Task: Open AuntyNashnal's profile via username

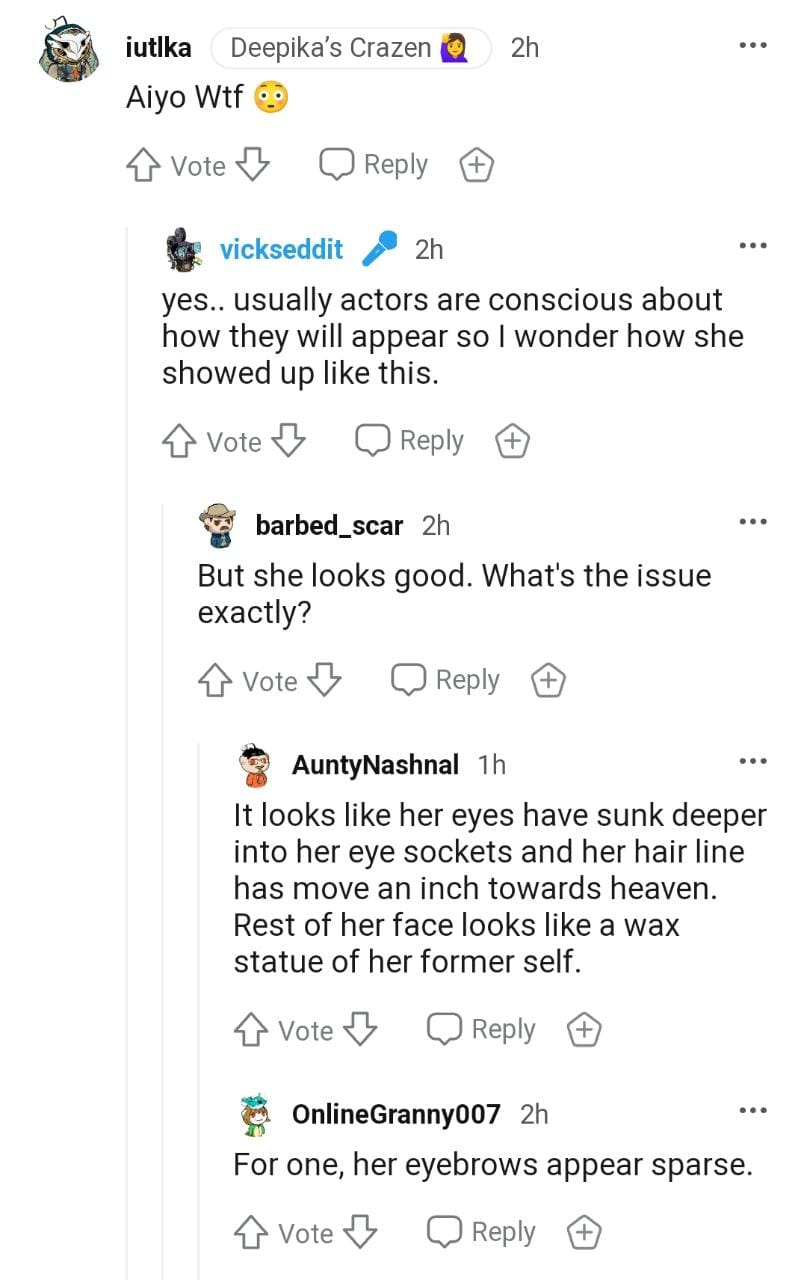Action: [375, 765]
